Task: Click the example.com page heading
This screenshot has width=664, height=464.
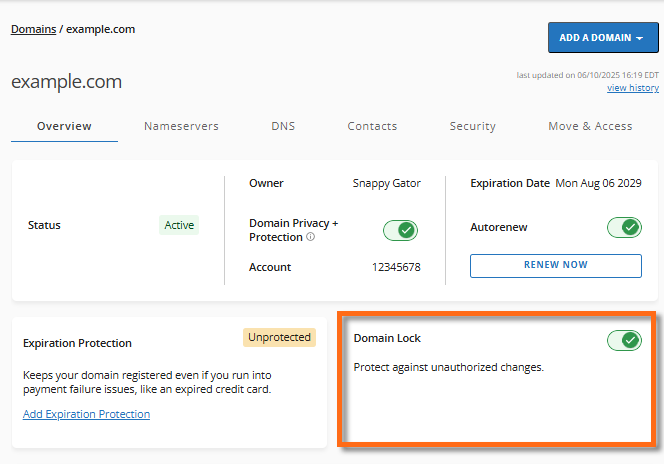Action: coord(66,82)
